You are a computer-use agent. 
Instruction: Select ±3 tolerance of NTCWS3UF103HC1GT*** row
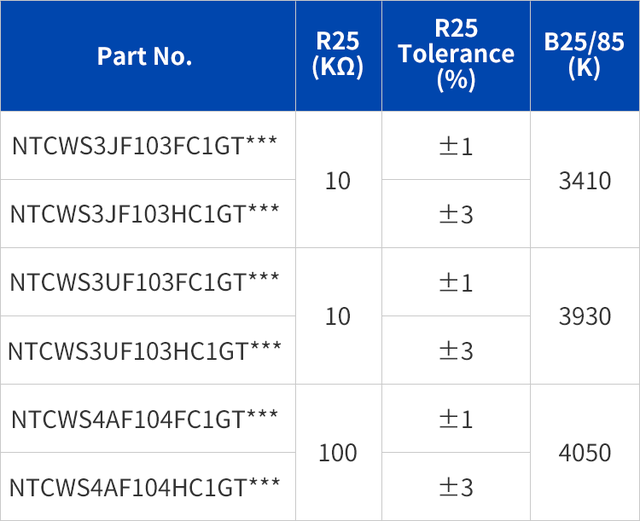click(x=456, y=350)
